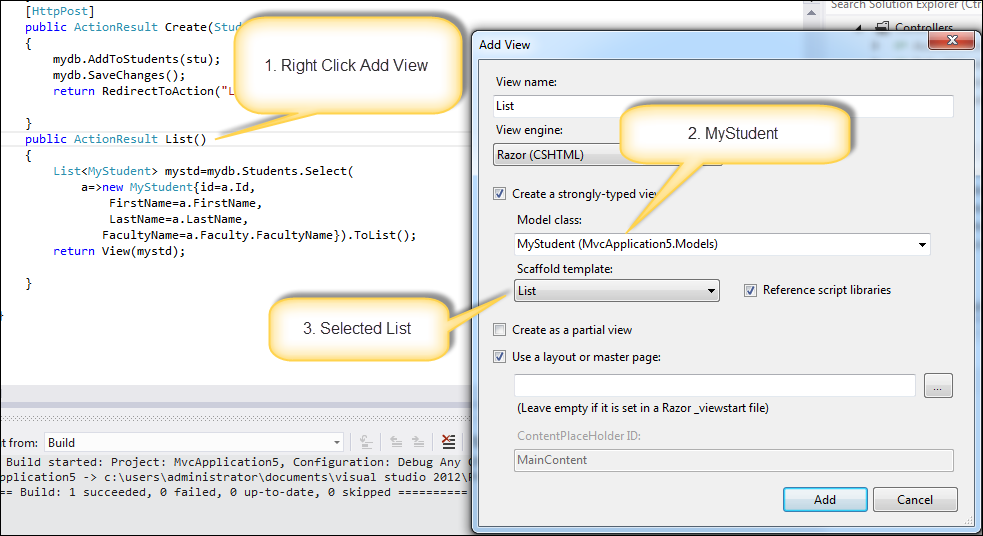
Task: Enable 'Create as a partial view' option
Action: [x=500, y=330]
